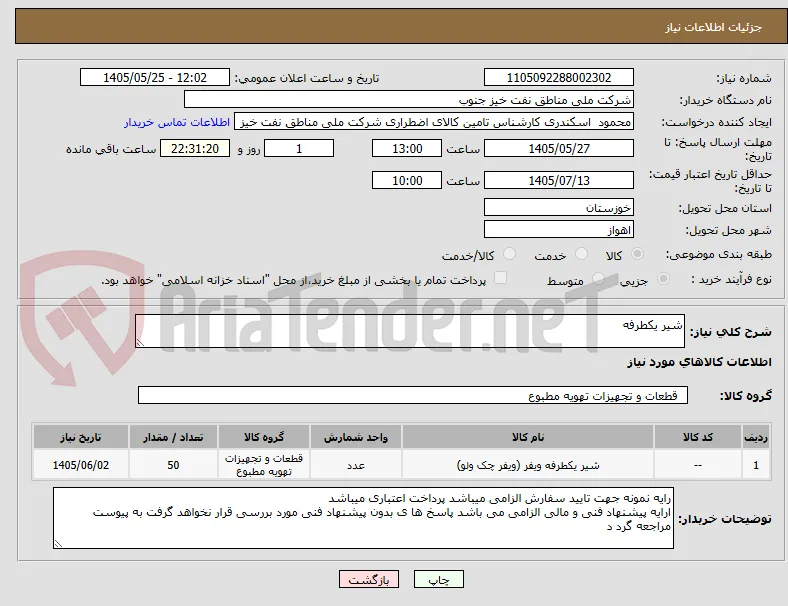Viewport: 788px width, 606px height.
Task: Click the item name شیر یکطرفه ویفر cell
Action: 528,465
